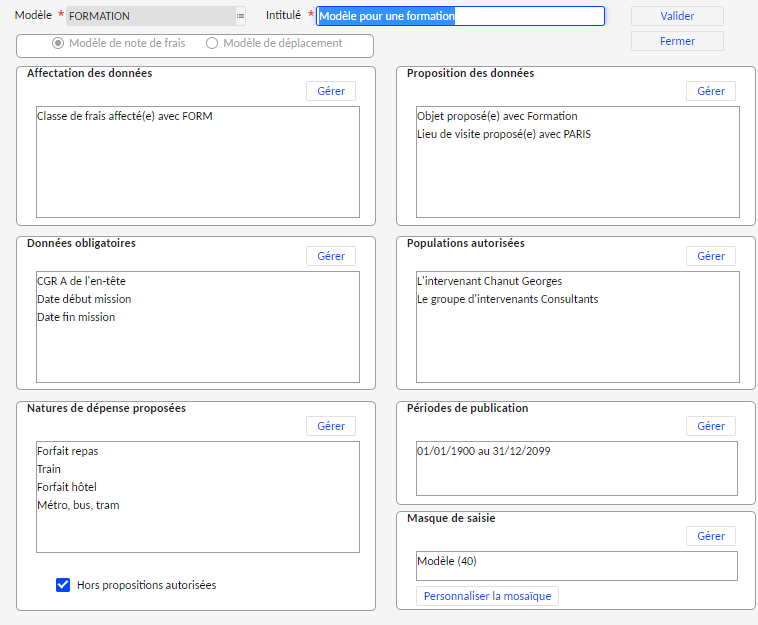This screenshot has width=758, height=625.
Task: Click the Intitulé text field
Action: [x=460, y=16]
